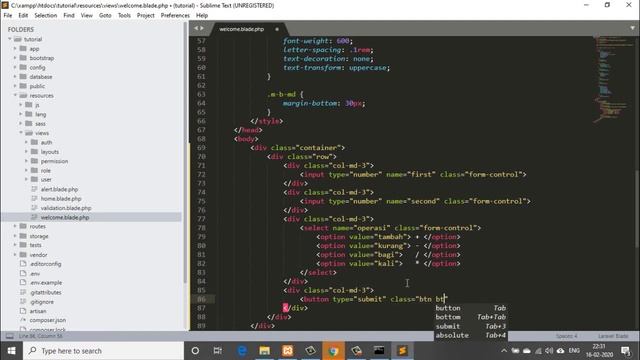The image size is (640, 360).
Task: Open the Goto menu
Action: click(x=105, y=15)
